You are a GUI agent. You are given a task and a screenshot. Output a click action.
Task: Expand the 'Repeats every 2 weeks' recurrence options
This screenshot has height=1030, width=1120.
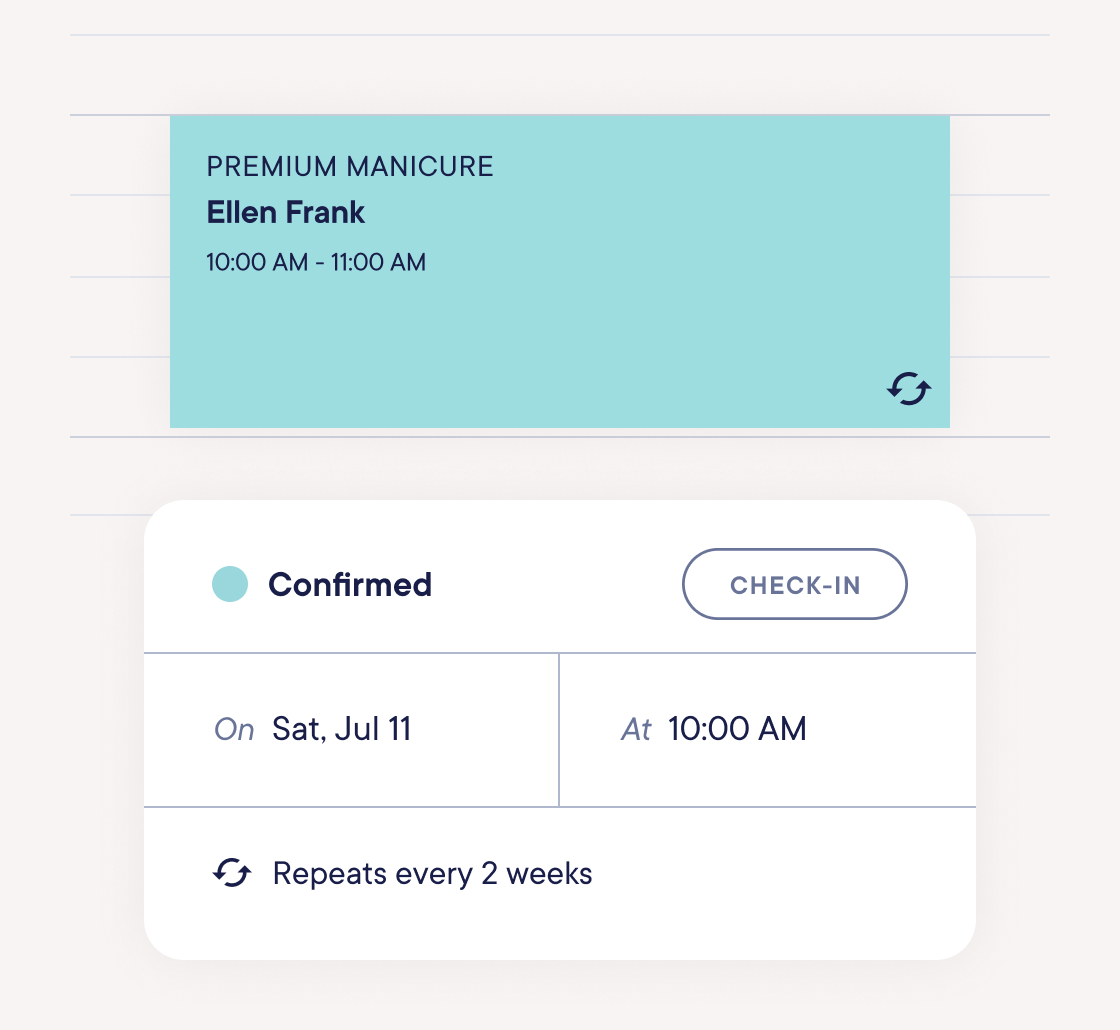432,872
